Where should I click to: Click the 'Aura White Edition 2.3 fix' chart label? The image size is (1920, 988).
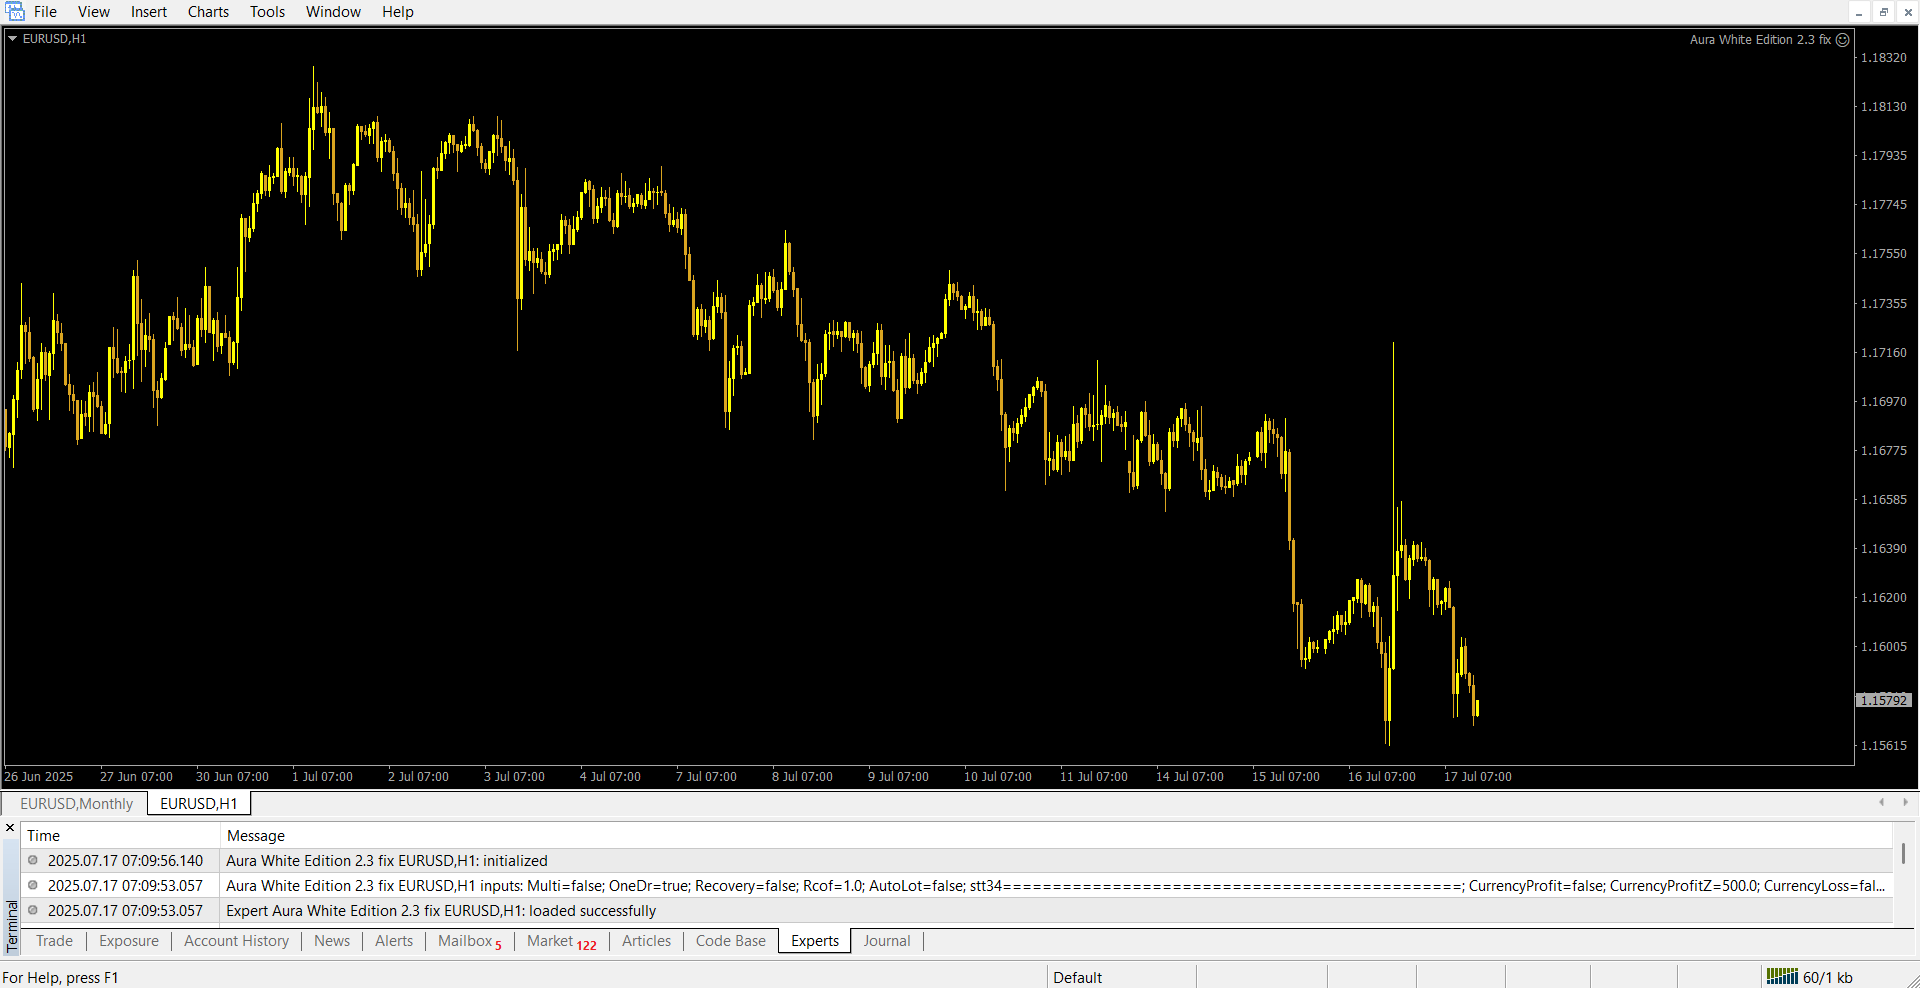(1760, 40)
